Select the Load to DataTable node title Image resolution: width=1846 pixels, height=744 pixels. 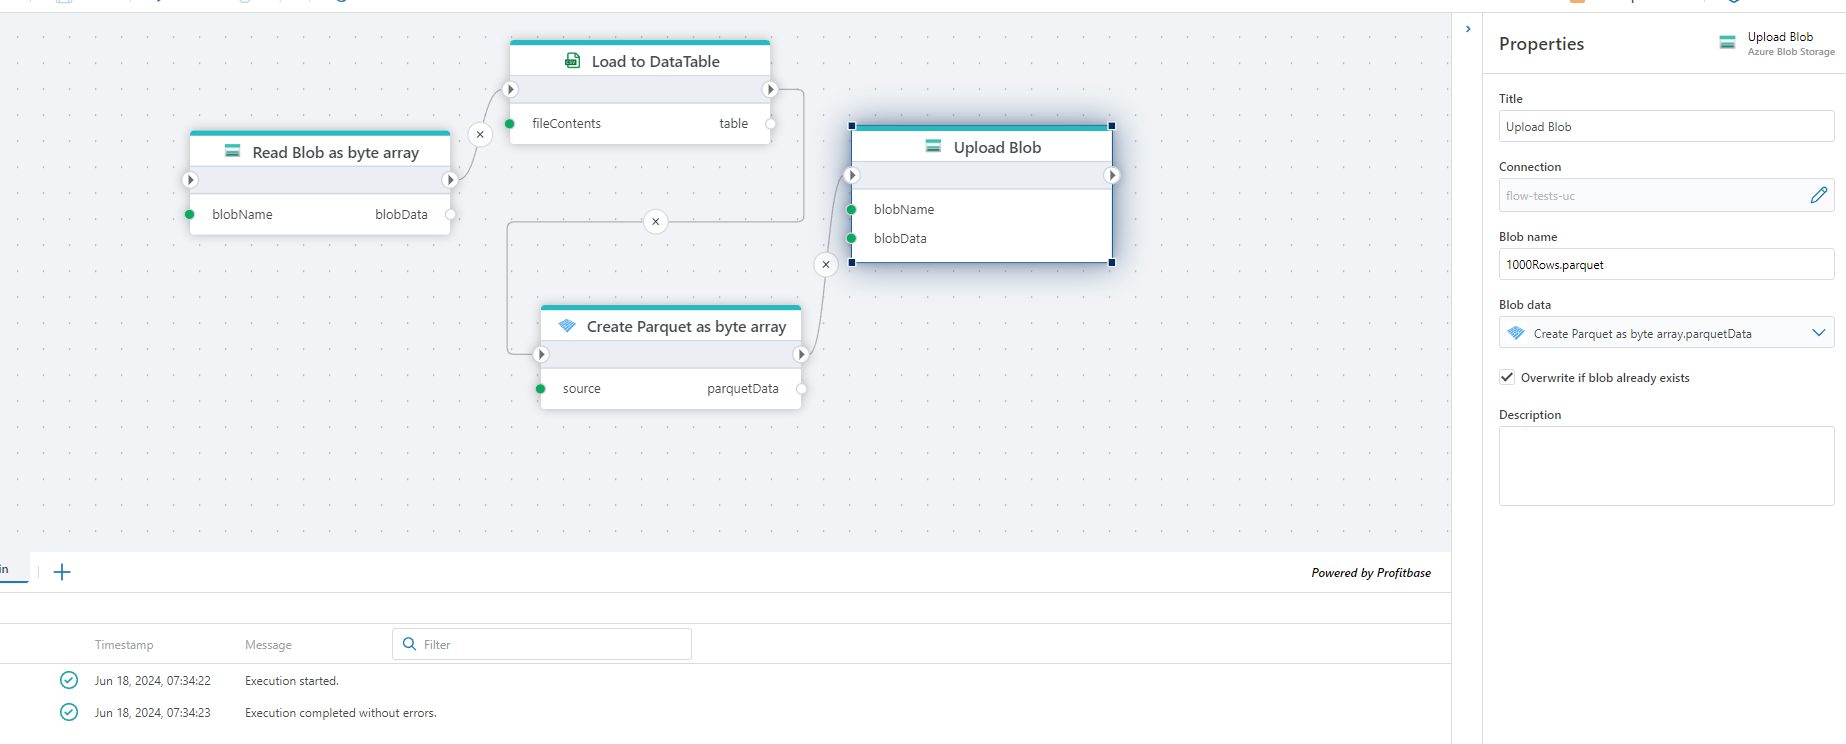point(655,61)
